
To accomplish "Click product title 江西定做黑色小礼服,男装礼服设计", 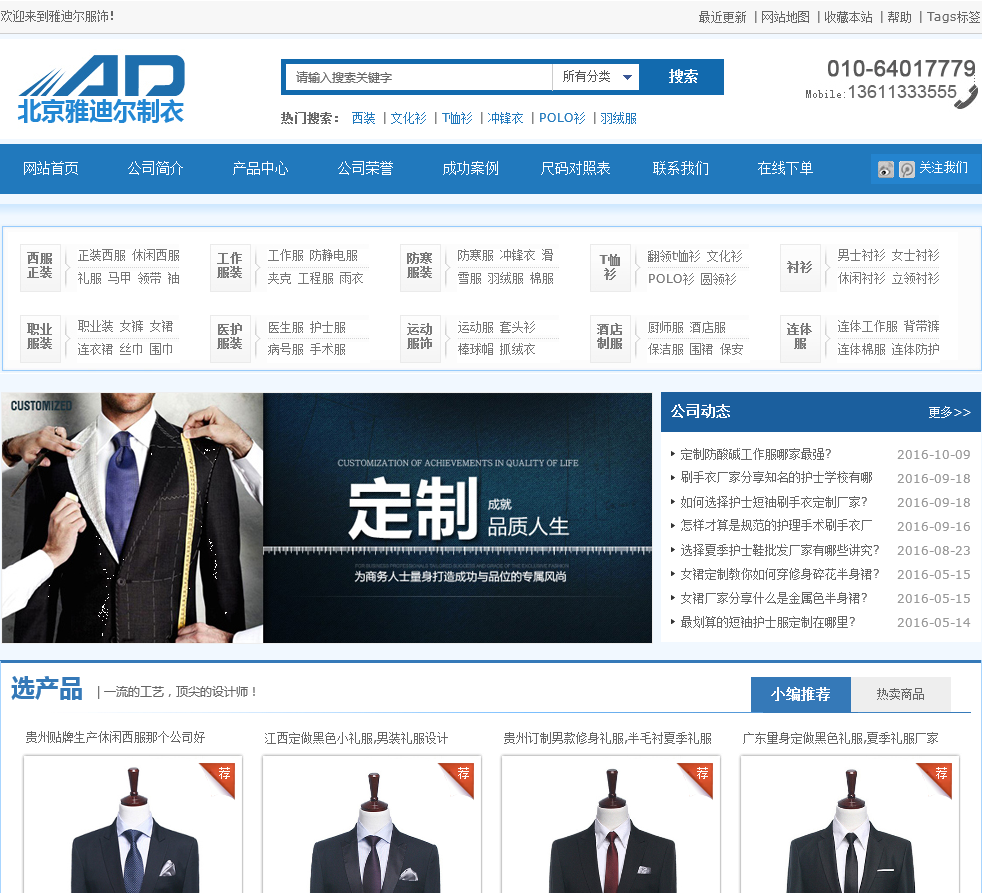I will coord(356,739).
